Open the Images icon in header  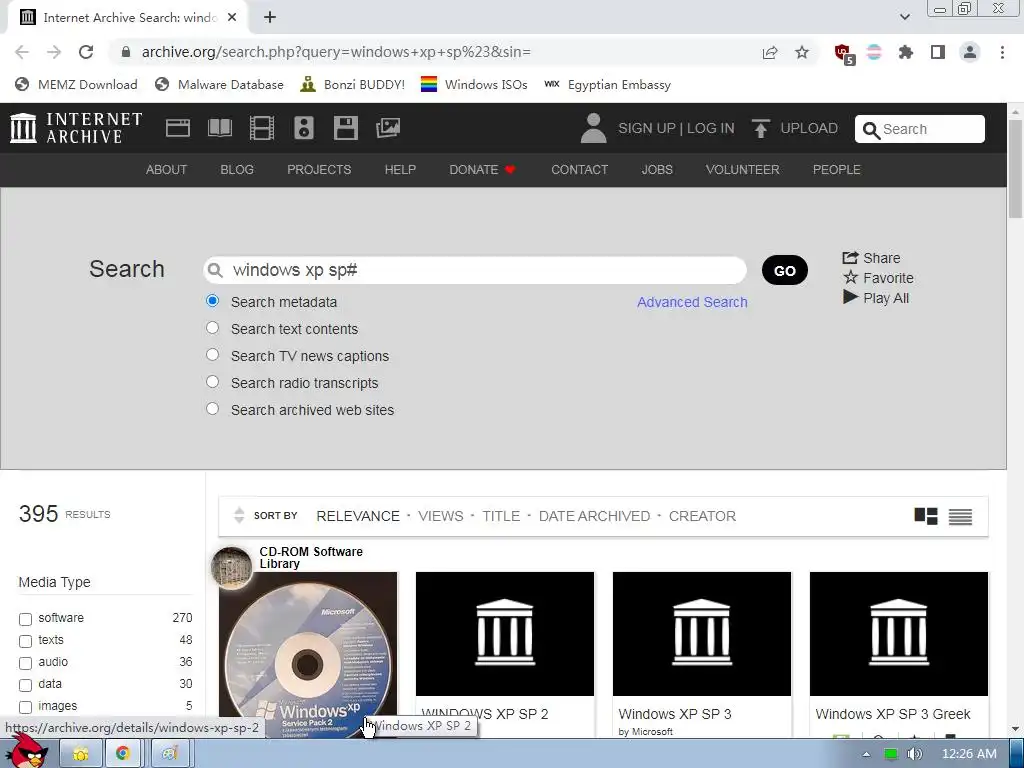388,128
